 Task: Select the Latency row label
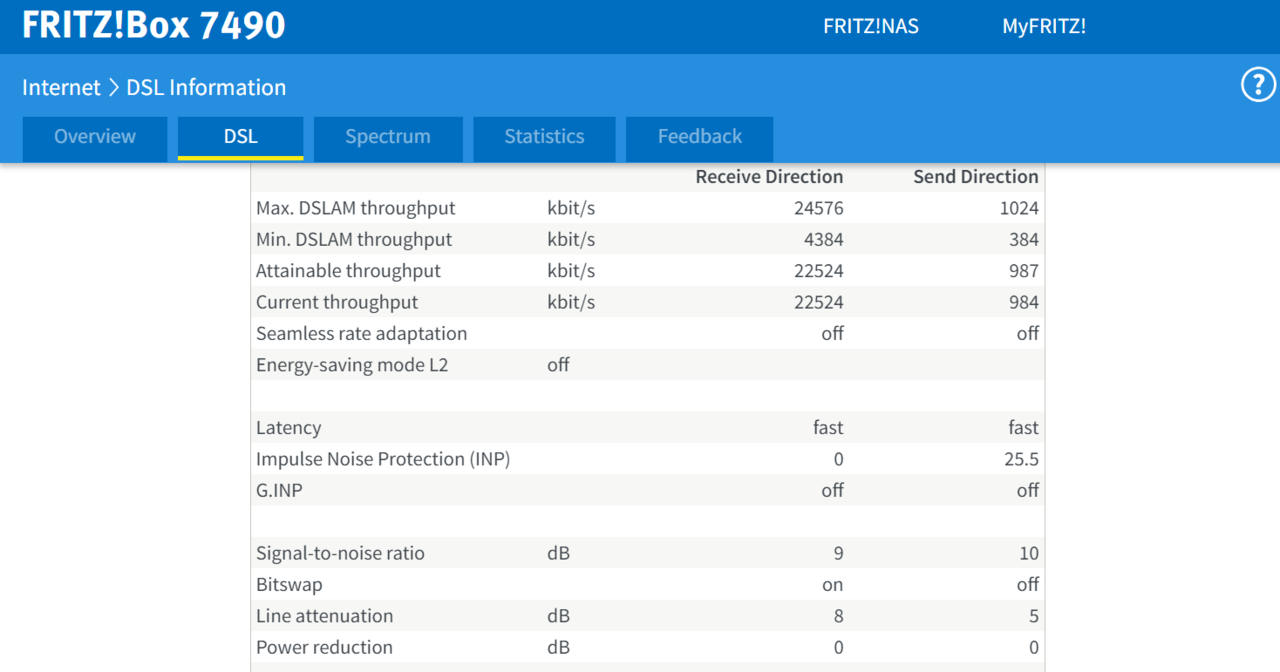[289, 428]
